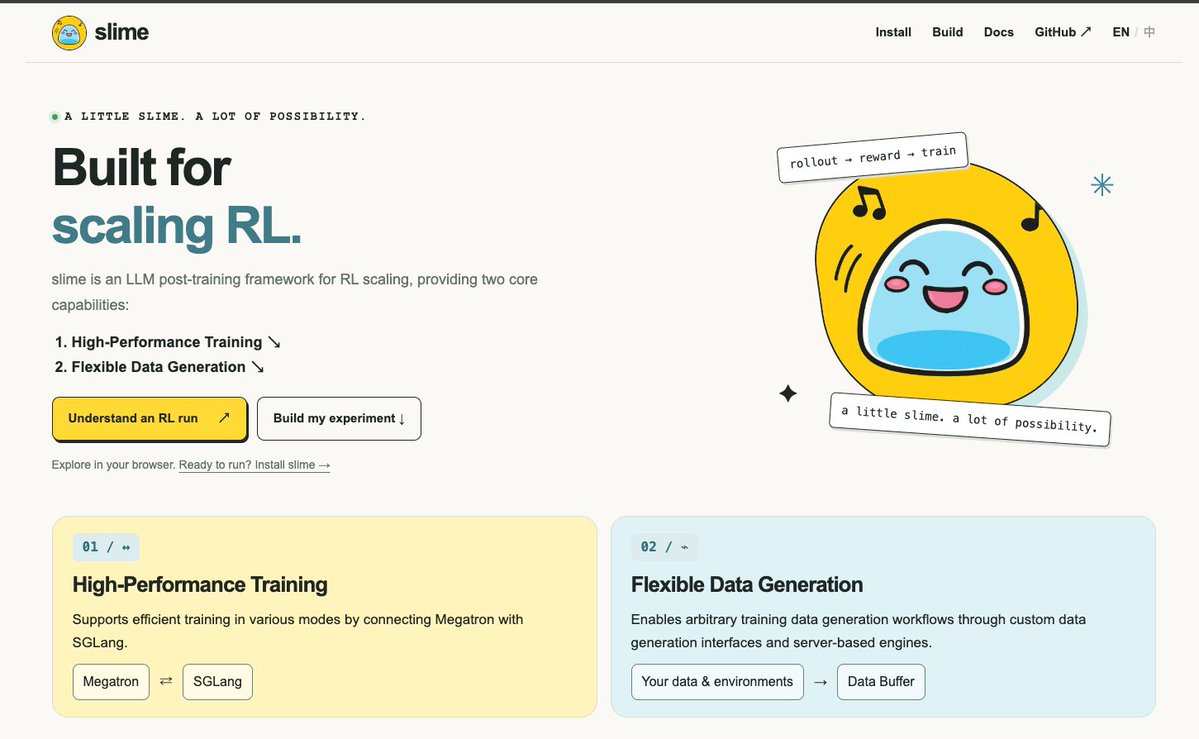Click arrow between data environments and Data Buffer

point(820,682)
